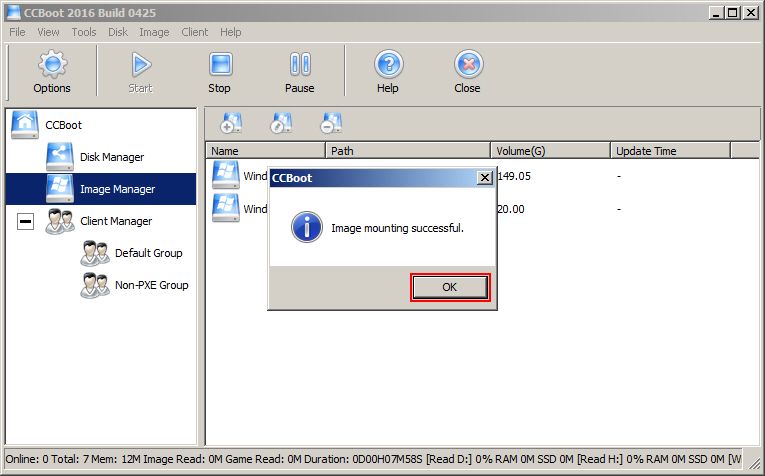Select the image row with volume 20.00
This screenshot has height=476, width=765.
point(483,209)
